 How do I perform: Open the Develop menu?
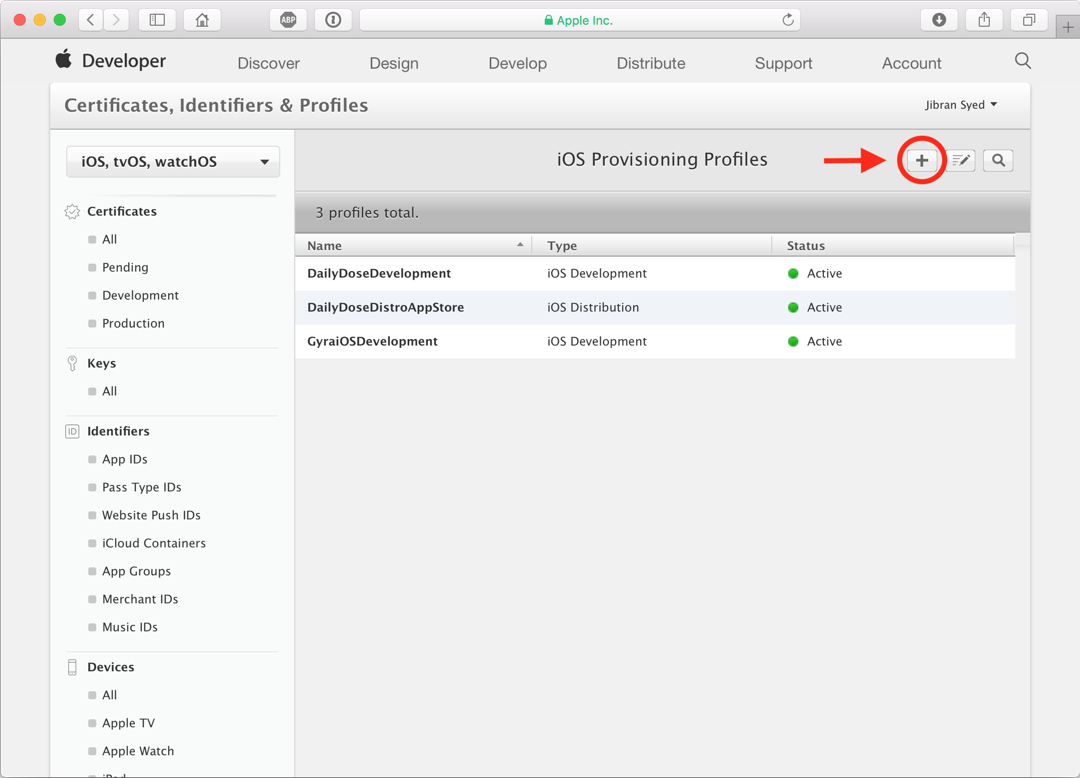(518, 63)
